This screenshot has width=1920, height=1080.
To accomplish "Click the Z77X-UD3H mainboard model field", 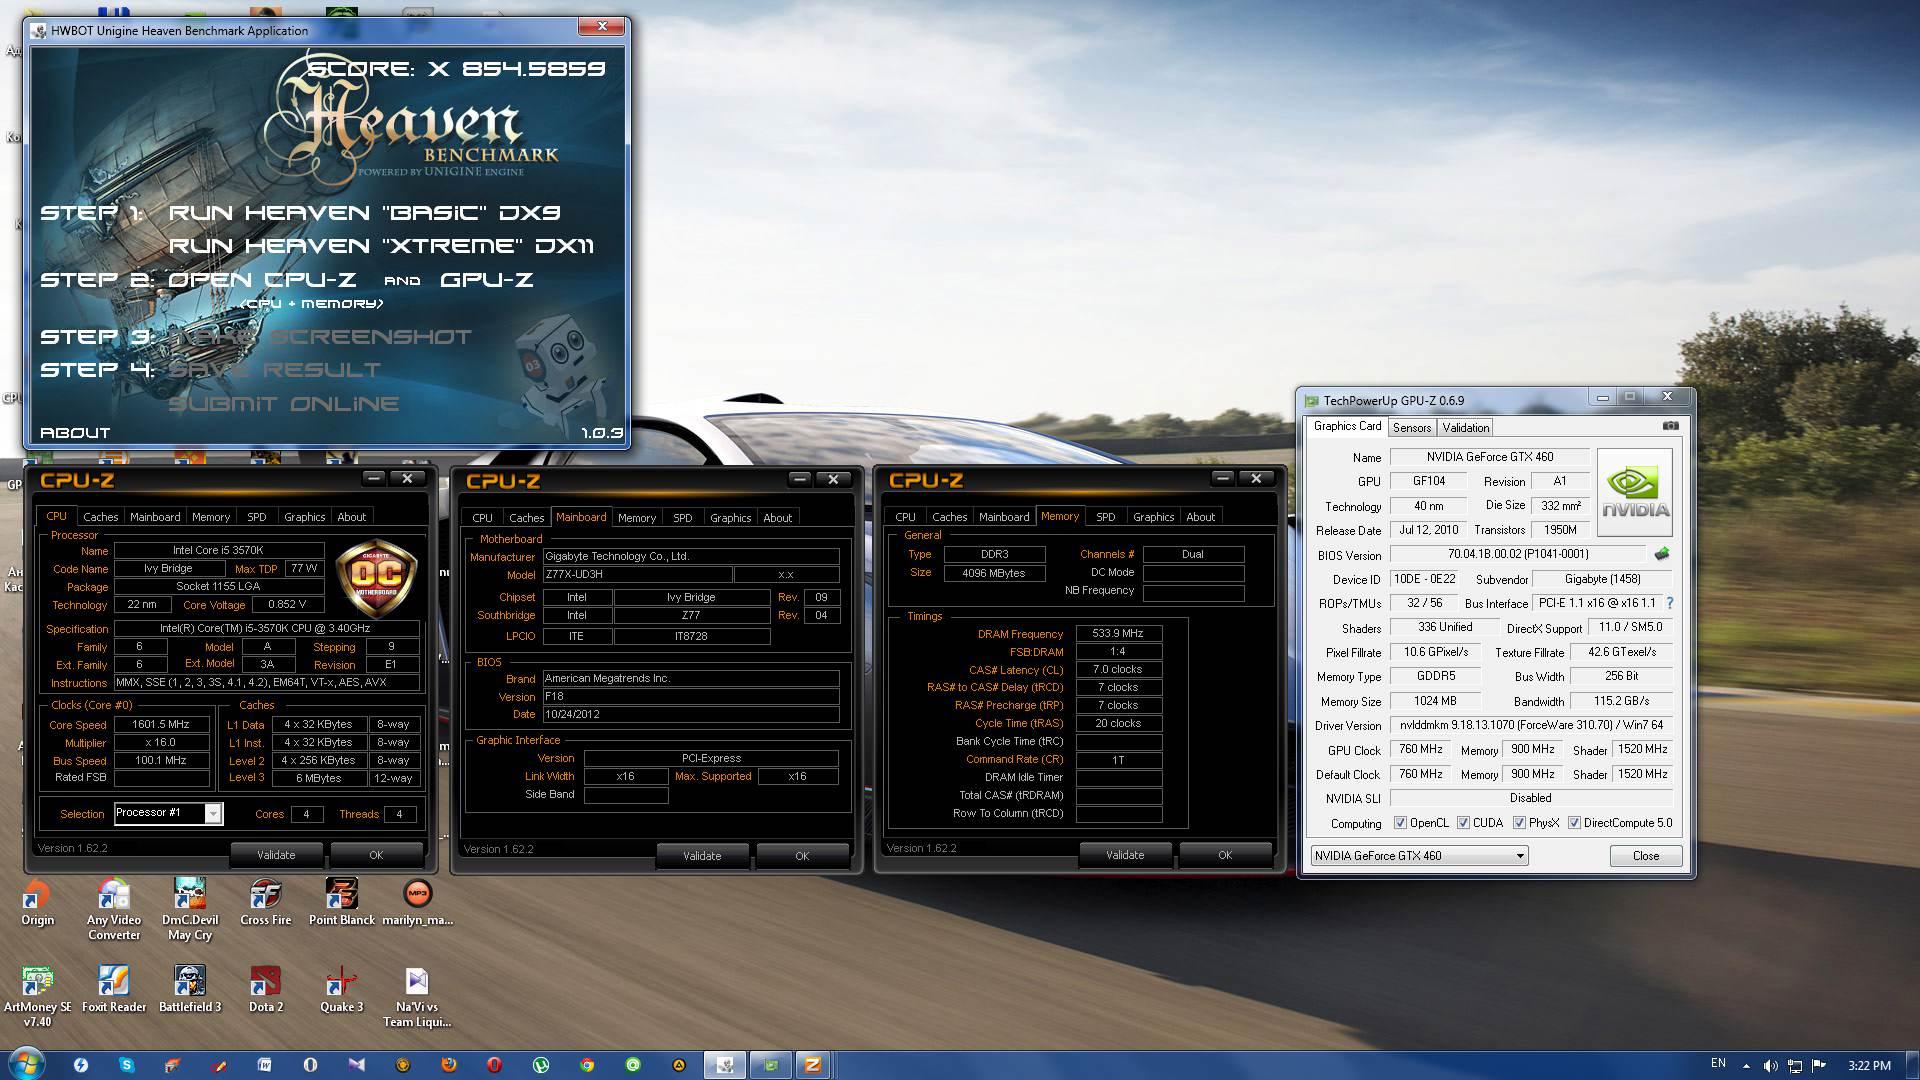I will (x=637, y=575).
